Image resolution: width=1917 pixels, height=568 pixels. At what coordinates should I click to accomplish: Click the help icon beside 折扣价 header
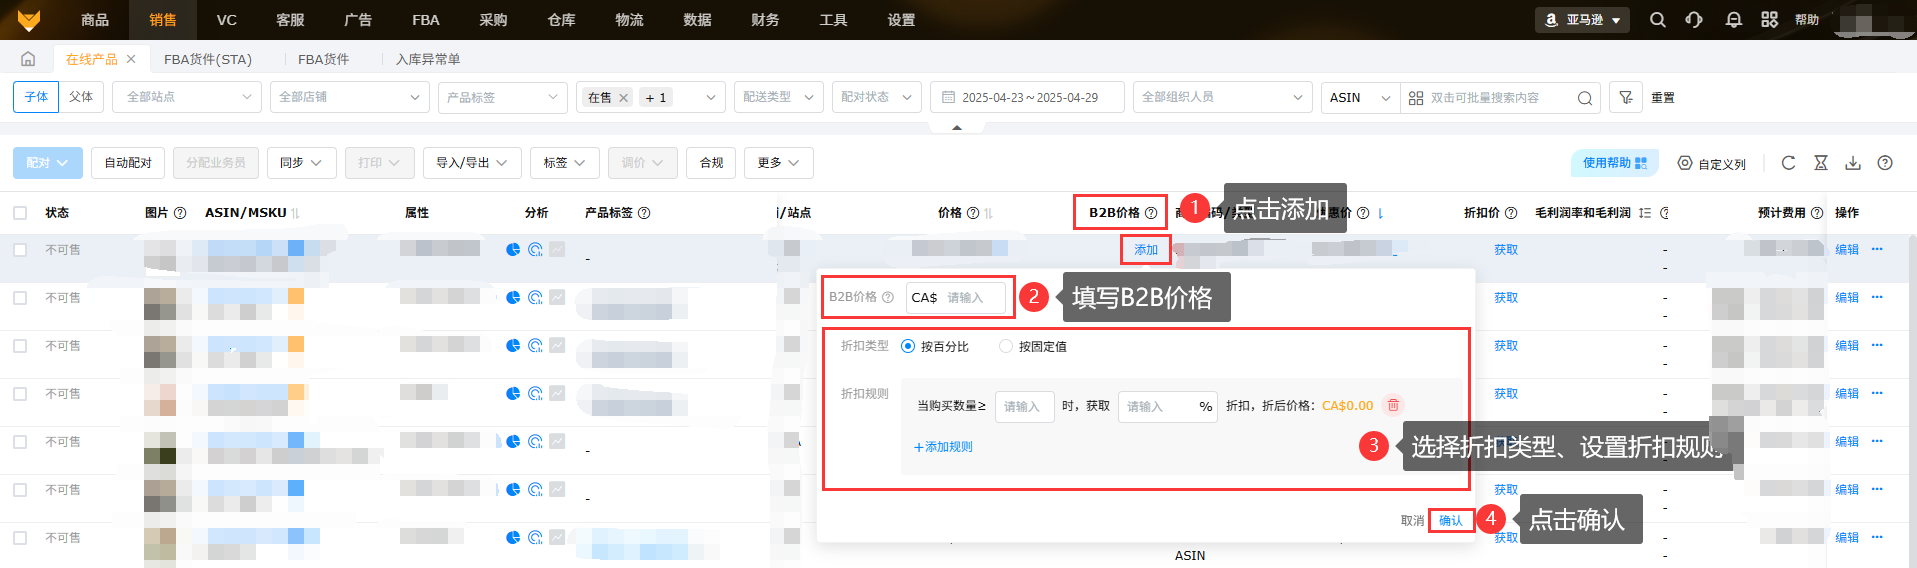tap(1511, 213)
